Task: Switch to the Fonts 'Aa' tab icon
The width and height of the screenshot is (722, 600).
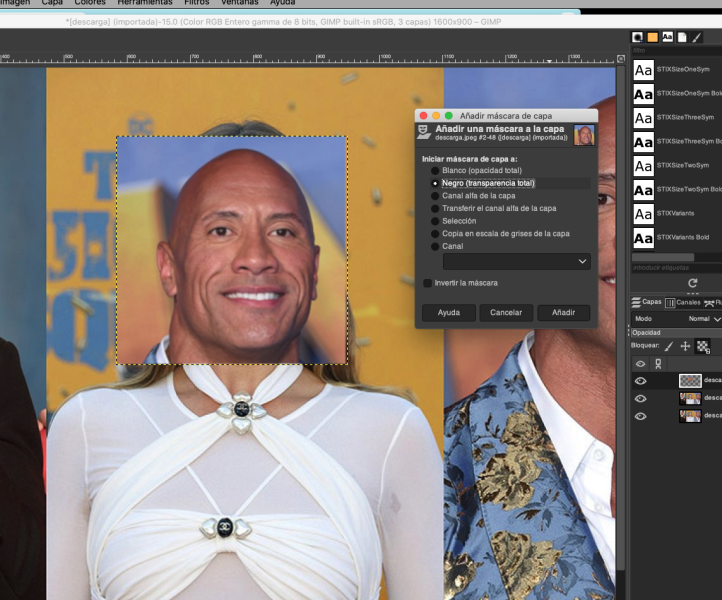Action: click(x=667, y=37)
